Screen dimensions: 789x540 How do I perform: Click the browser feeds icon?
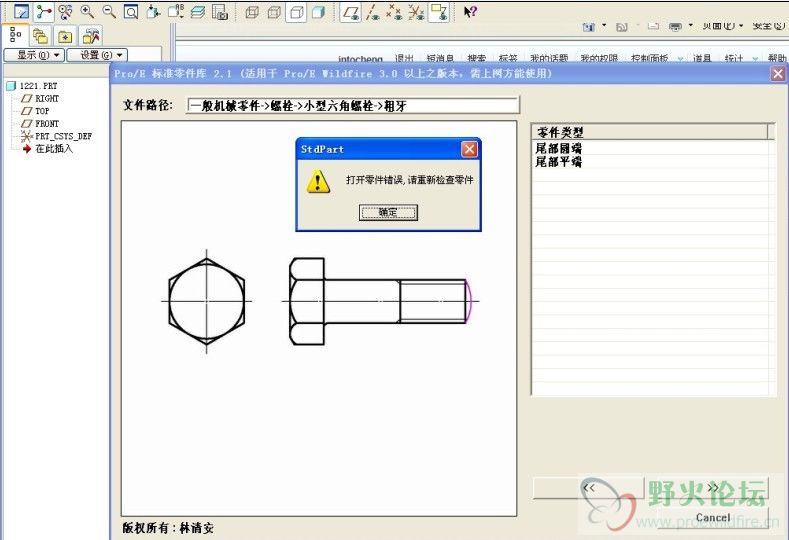pos(622,27)
